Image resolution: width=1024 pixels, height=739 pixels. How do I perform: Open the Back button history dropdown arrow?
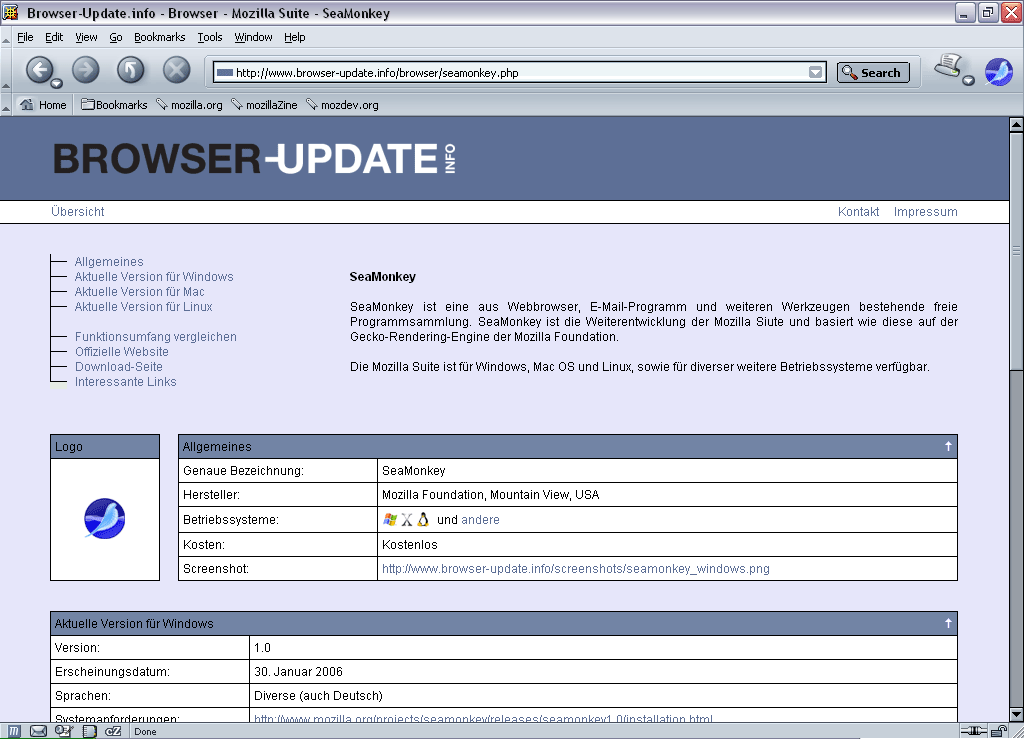[57, 84]
